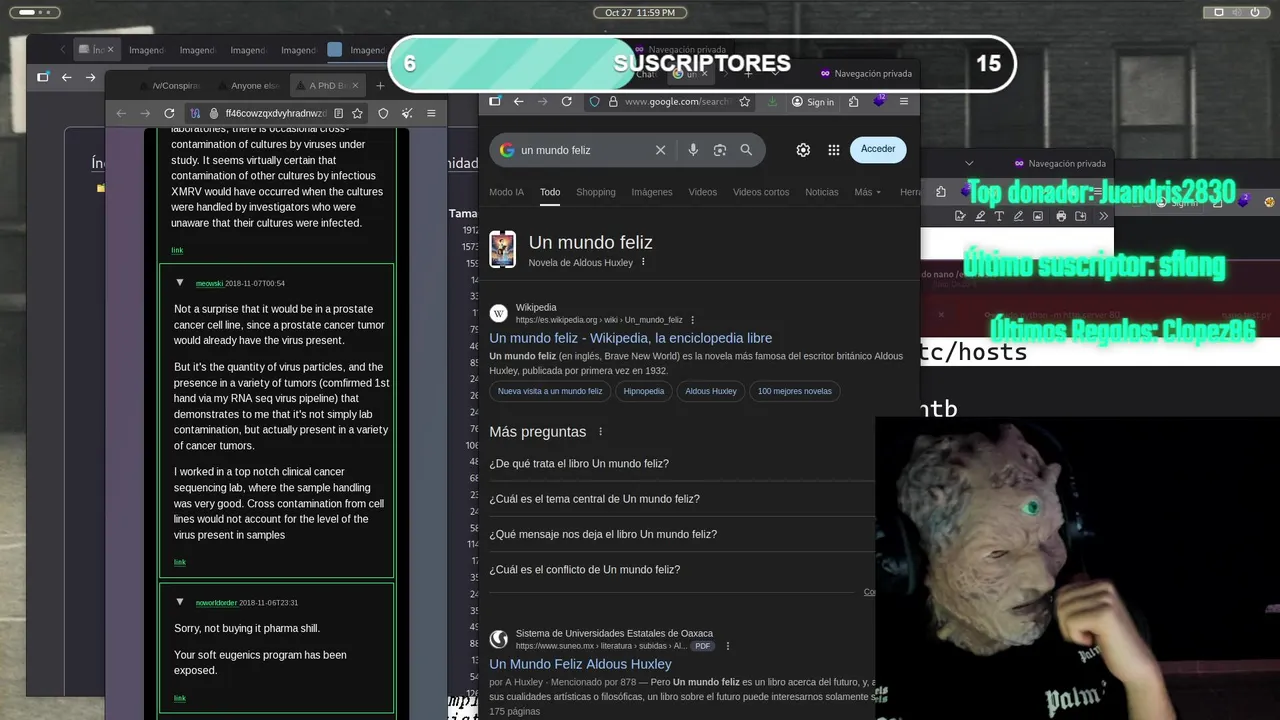The height and width of the screenshot is (720, 1280).
Task: Reload the onion site page
Action: click(x=169, y=113)
